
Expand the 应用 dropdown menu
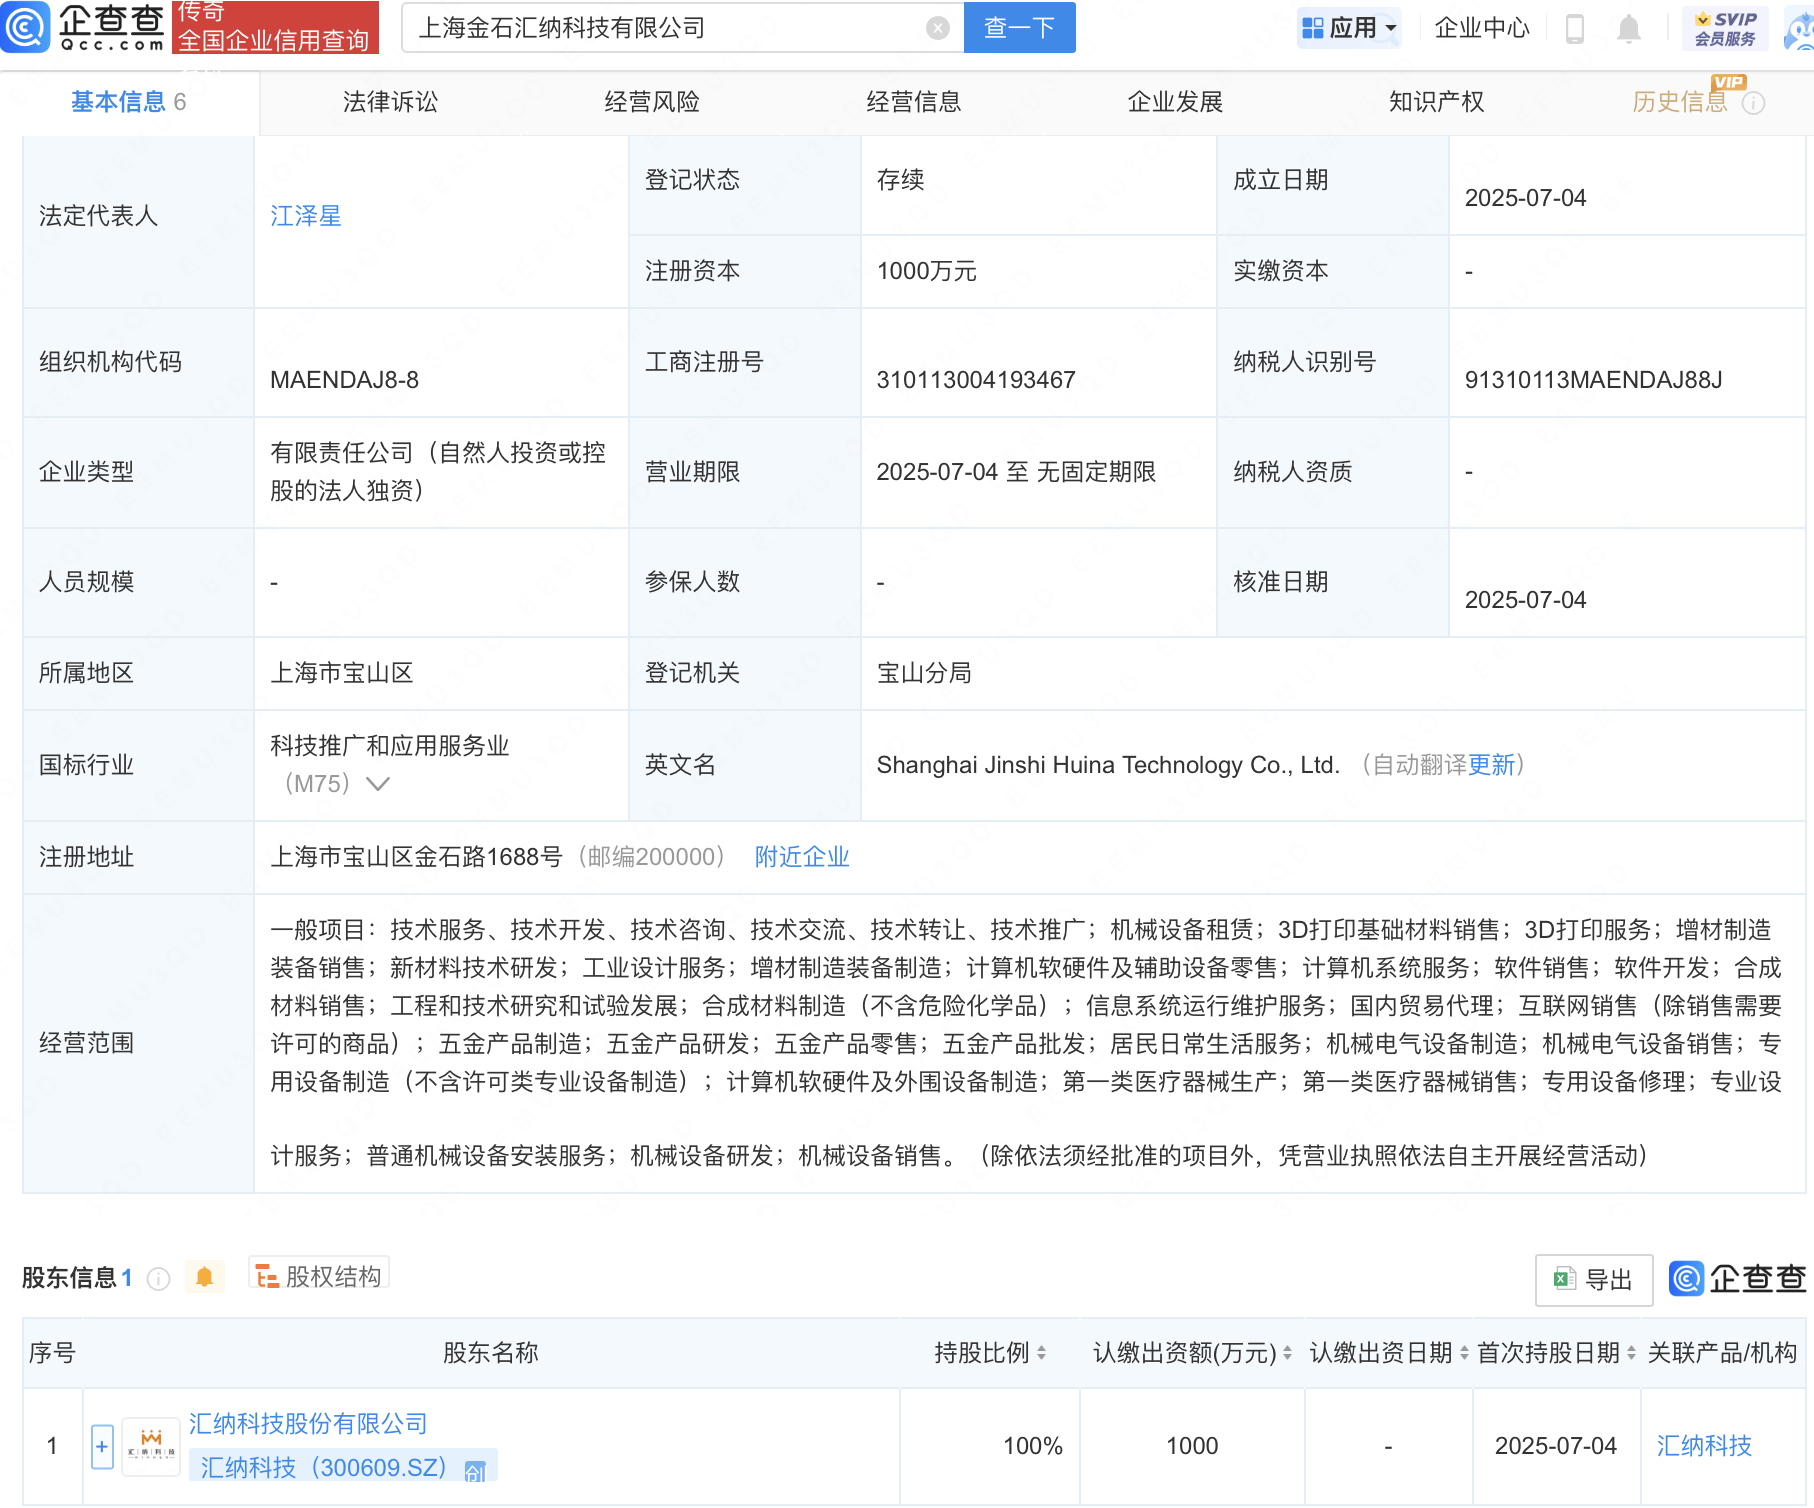coord(1350,28)
